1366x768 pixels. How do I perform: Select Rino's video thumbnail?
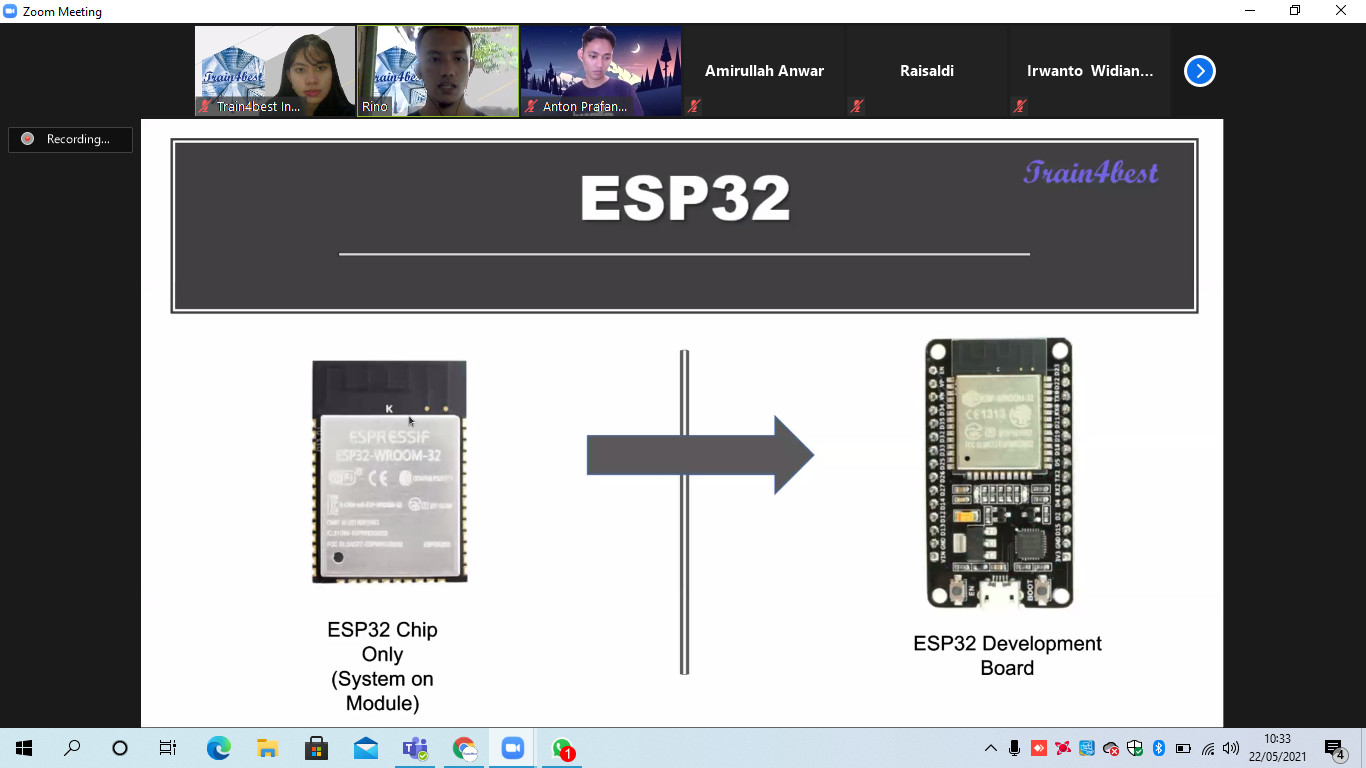[x=438, y=71]
